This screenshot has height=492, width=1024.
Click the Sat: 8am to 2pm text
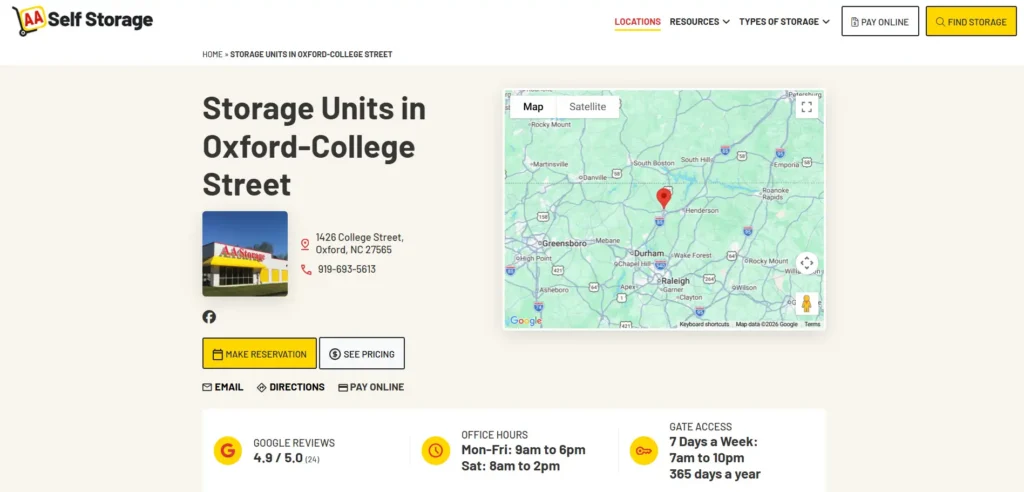[511, 467]
